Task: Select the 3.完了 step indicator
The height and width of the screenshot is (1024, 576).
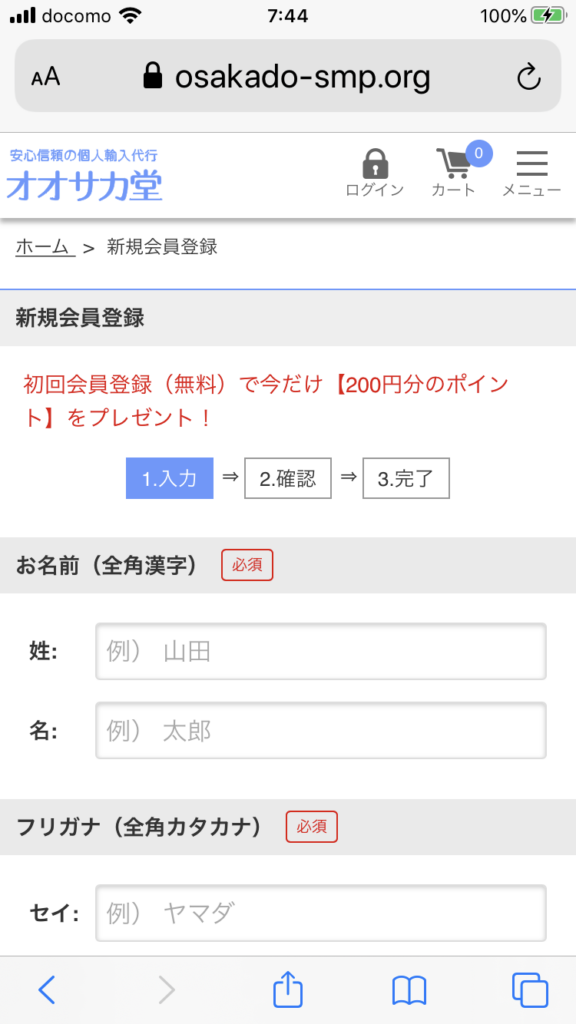Action: point(406,479)
